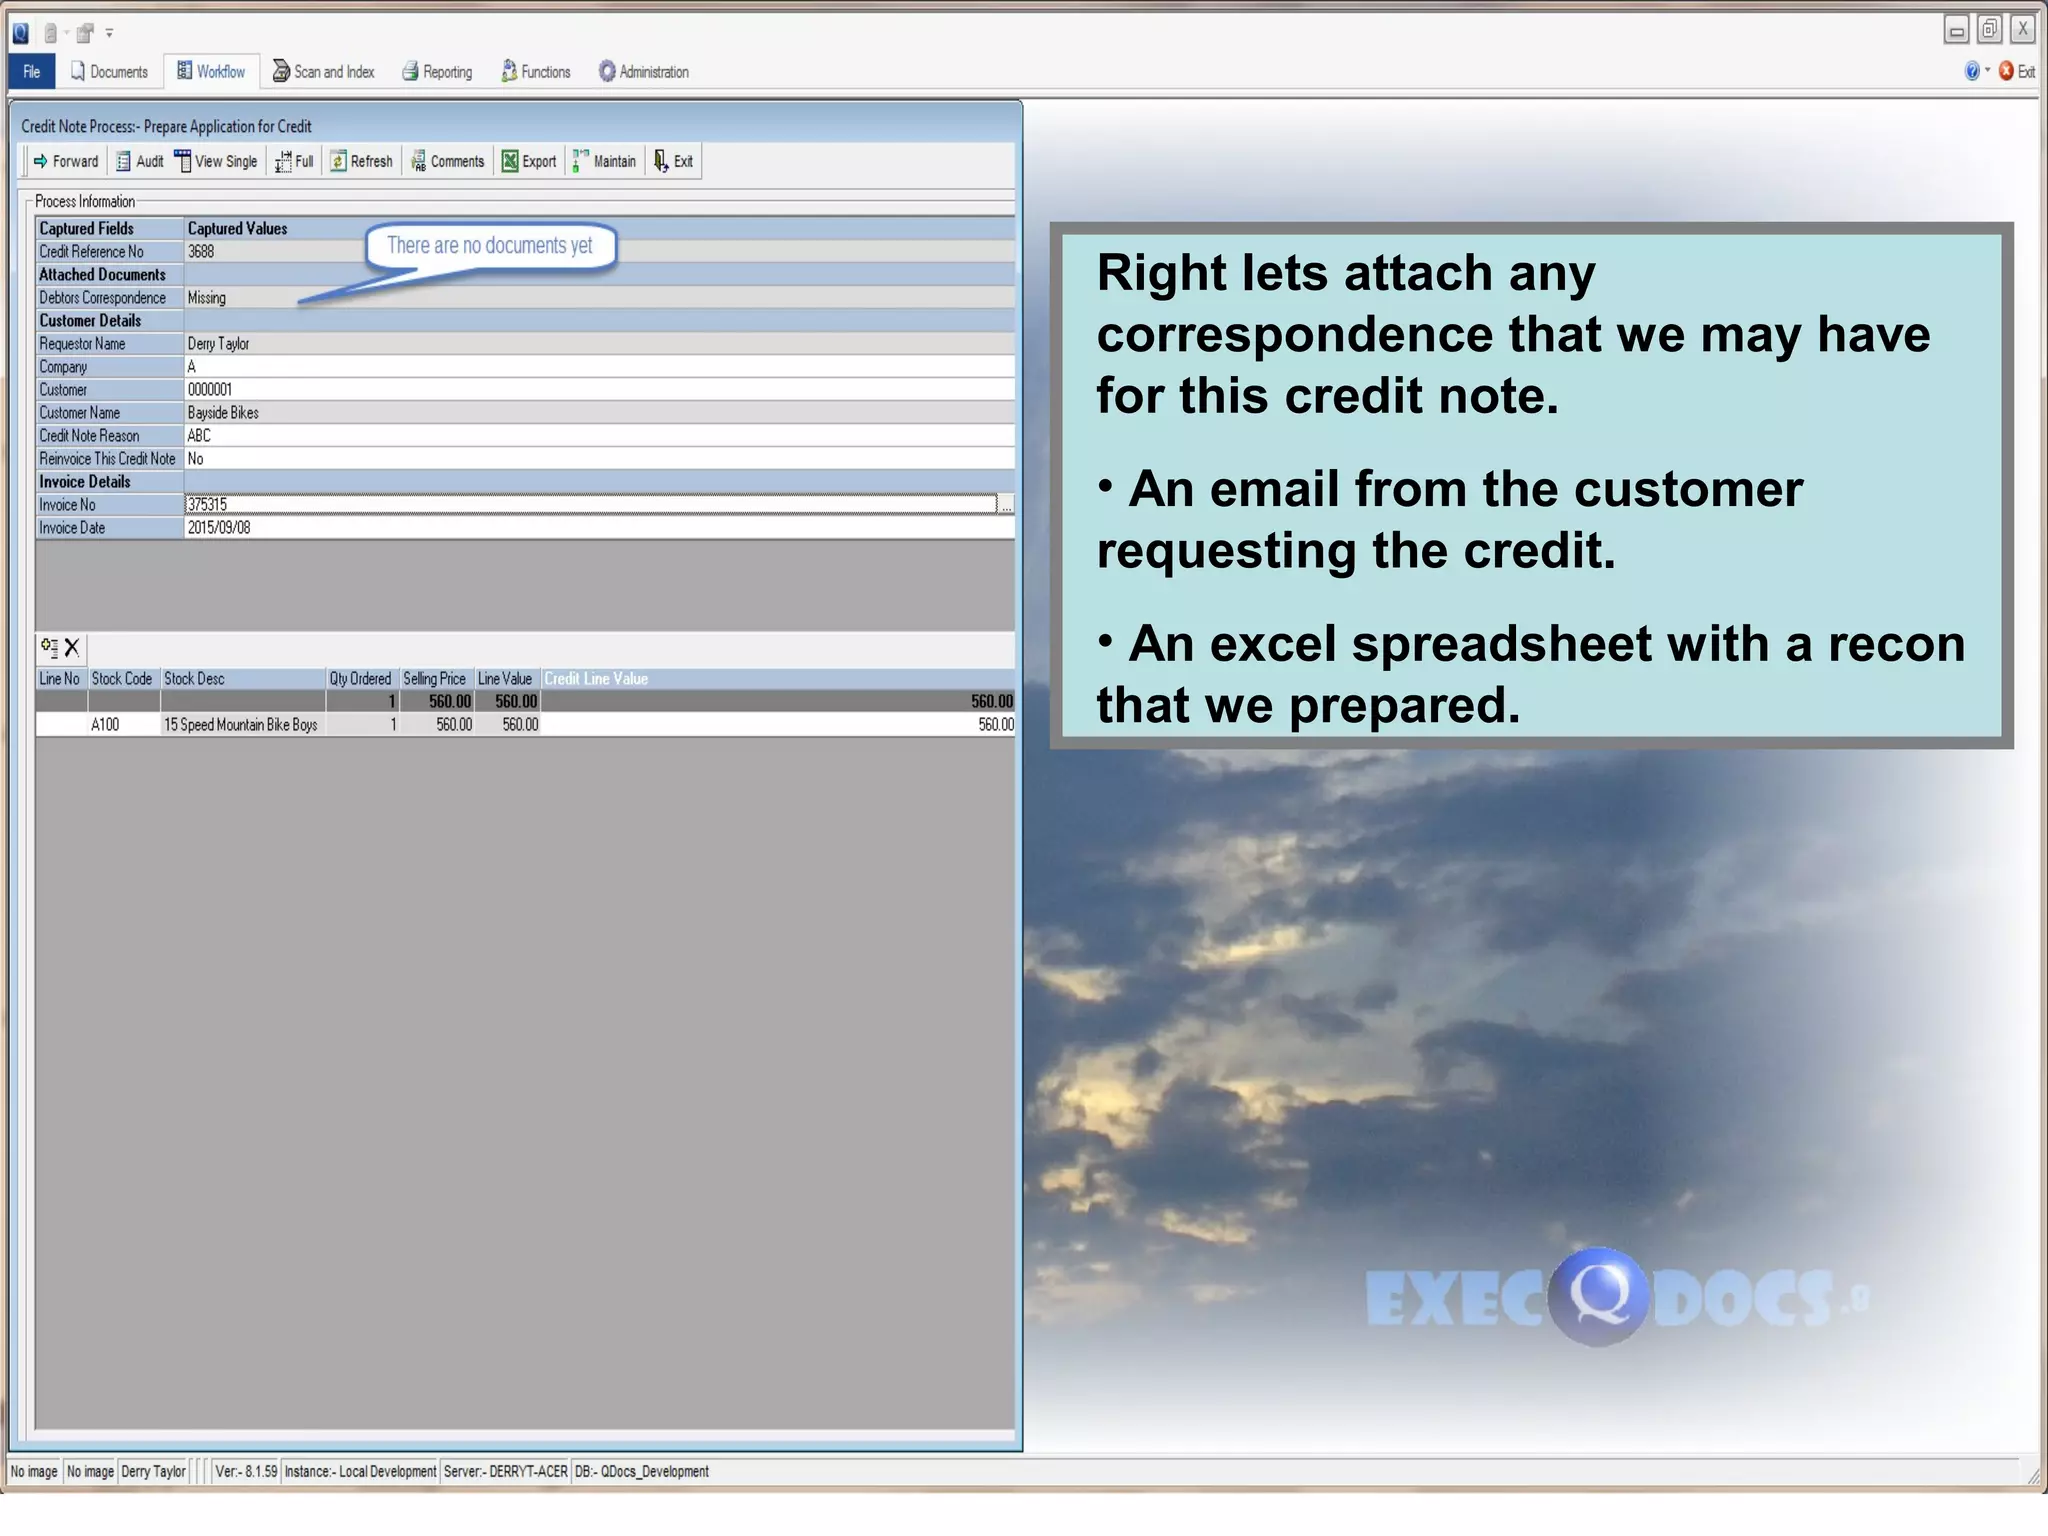Screen dimensions: 2048x1536
Task: Click the Maintain toolbar button
Action: (605, 162)
